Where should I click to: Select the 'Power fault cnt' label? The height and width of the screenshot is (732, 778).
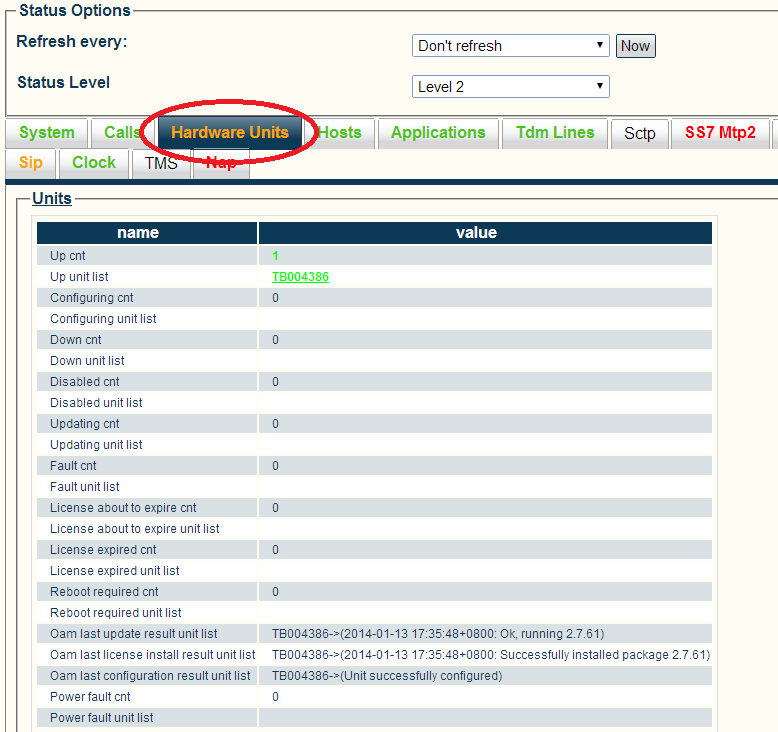[90, 697]
